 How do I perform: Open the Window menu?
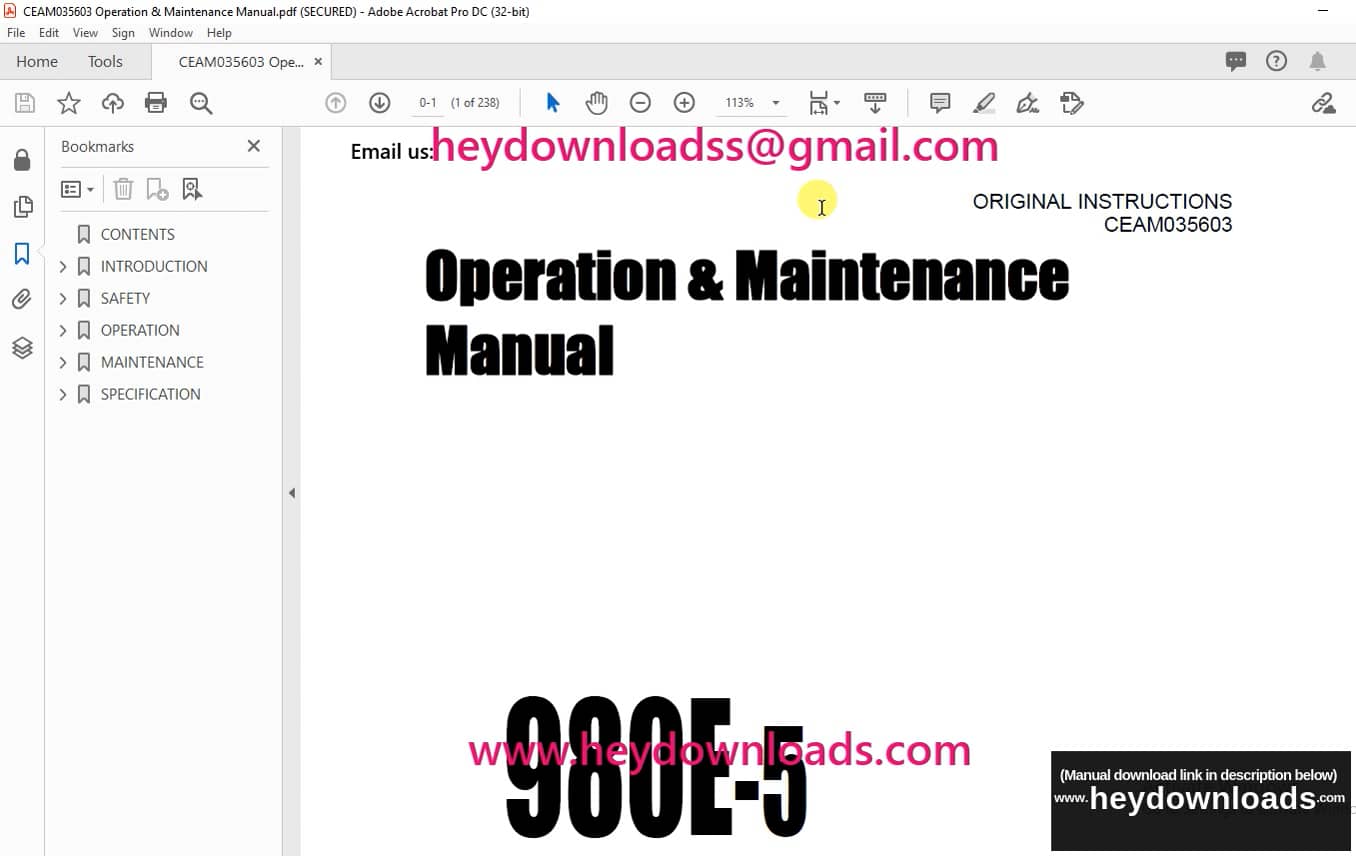tap(171, 33)
